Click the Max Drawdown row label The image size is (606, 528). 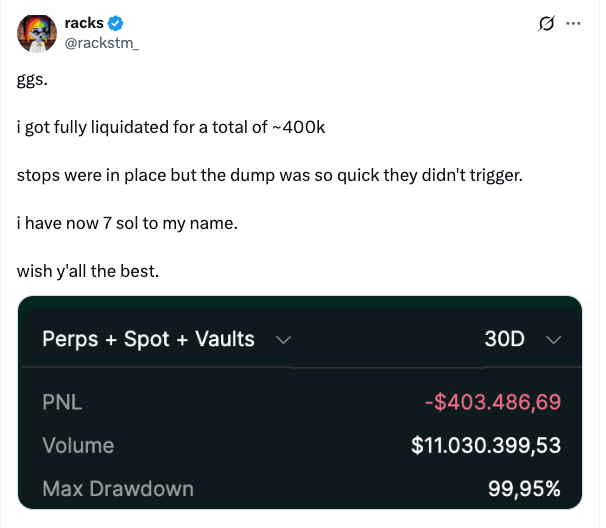coord(117,490)
